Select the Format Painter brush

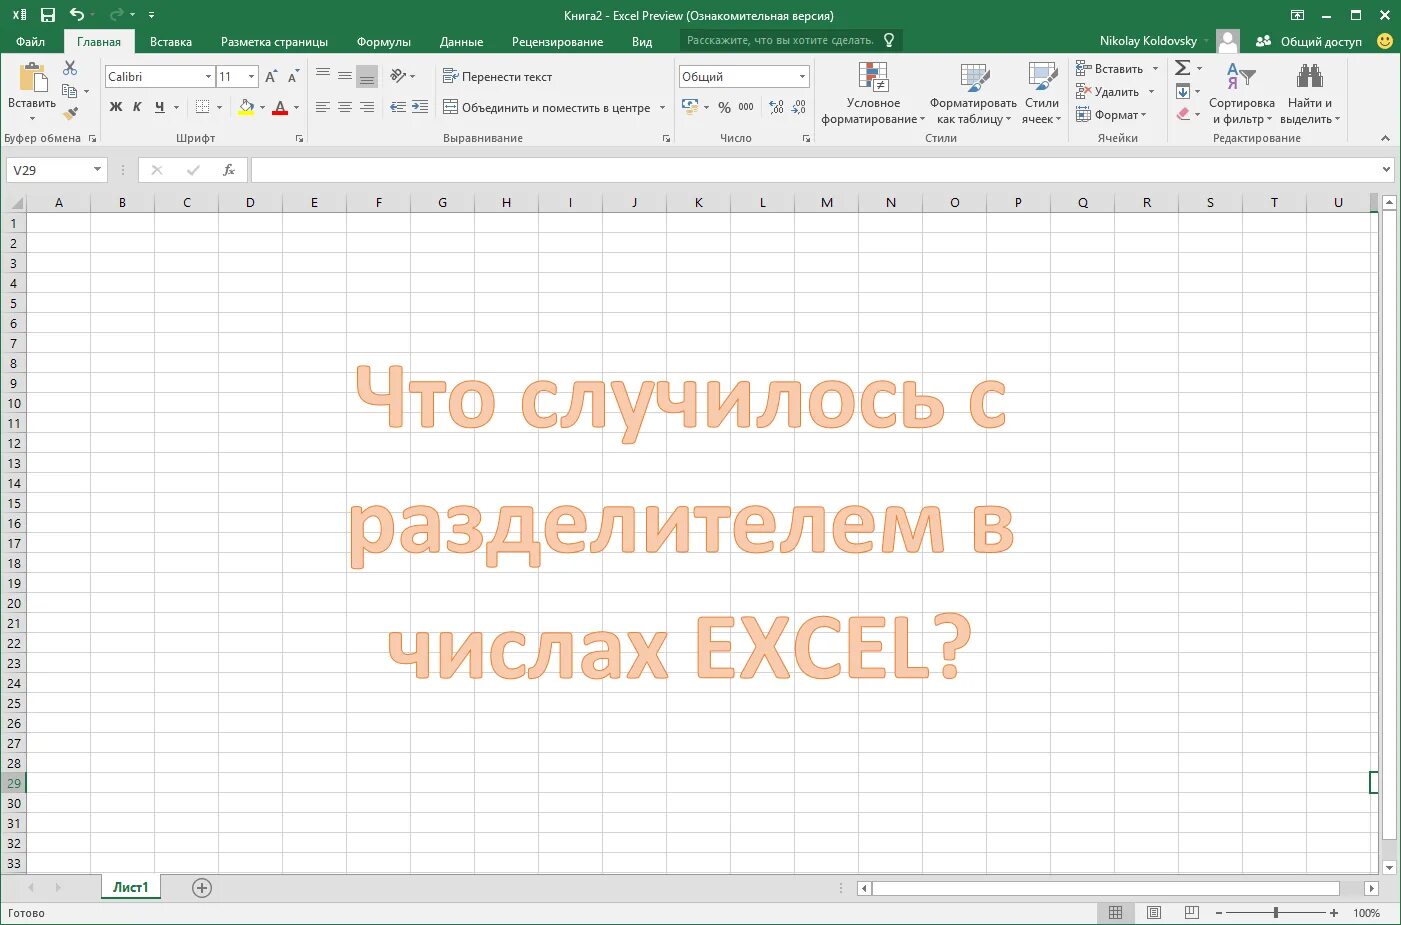click(70, 114)
